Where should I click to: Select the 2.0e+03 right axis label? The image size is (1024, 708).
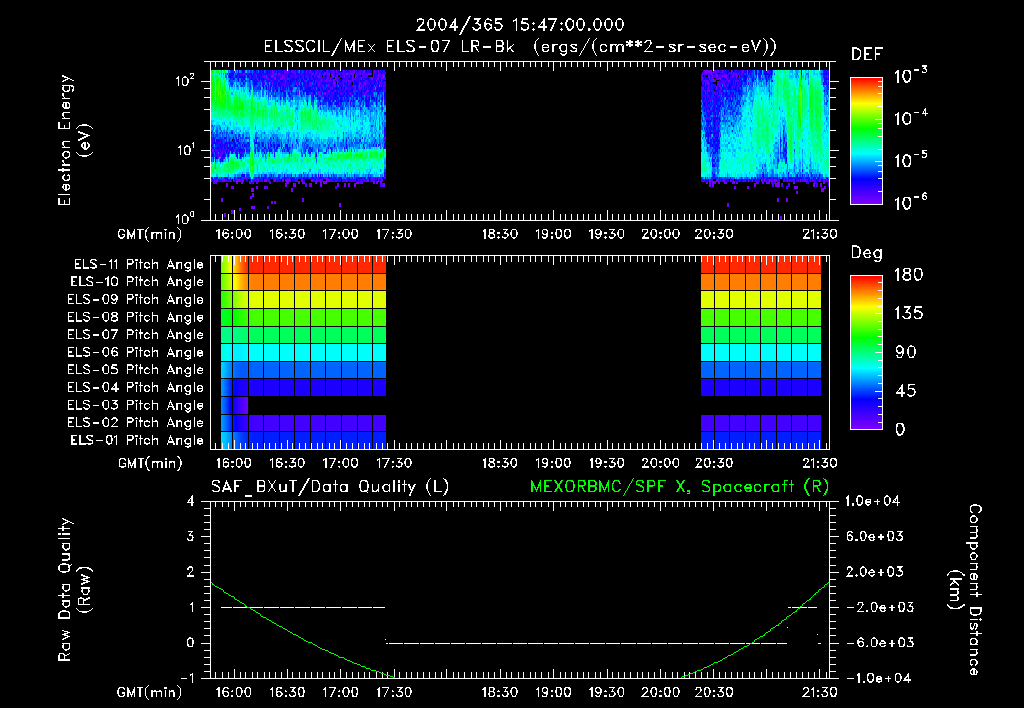875,571
